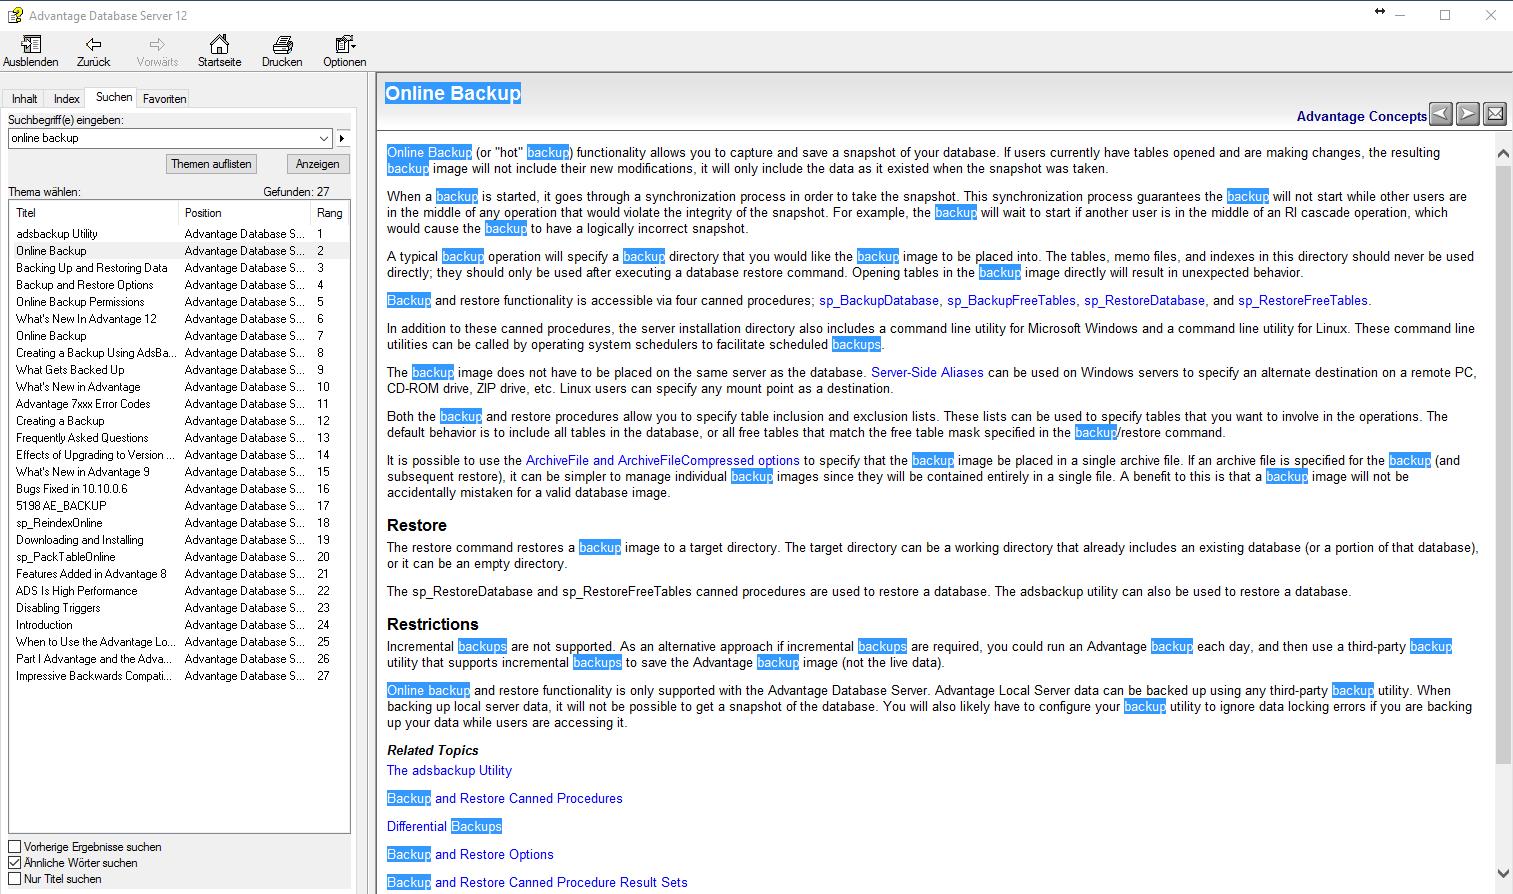This screenshot has height=894, width=1513.
Task: Select Frequently Asked Questions result
Action: pos(180,438)
